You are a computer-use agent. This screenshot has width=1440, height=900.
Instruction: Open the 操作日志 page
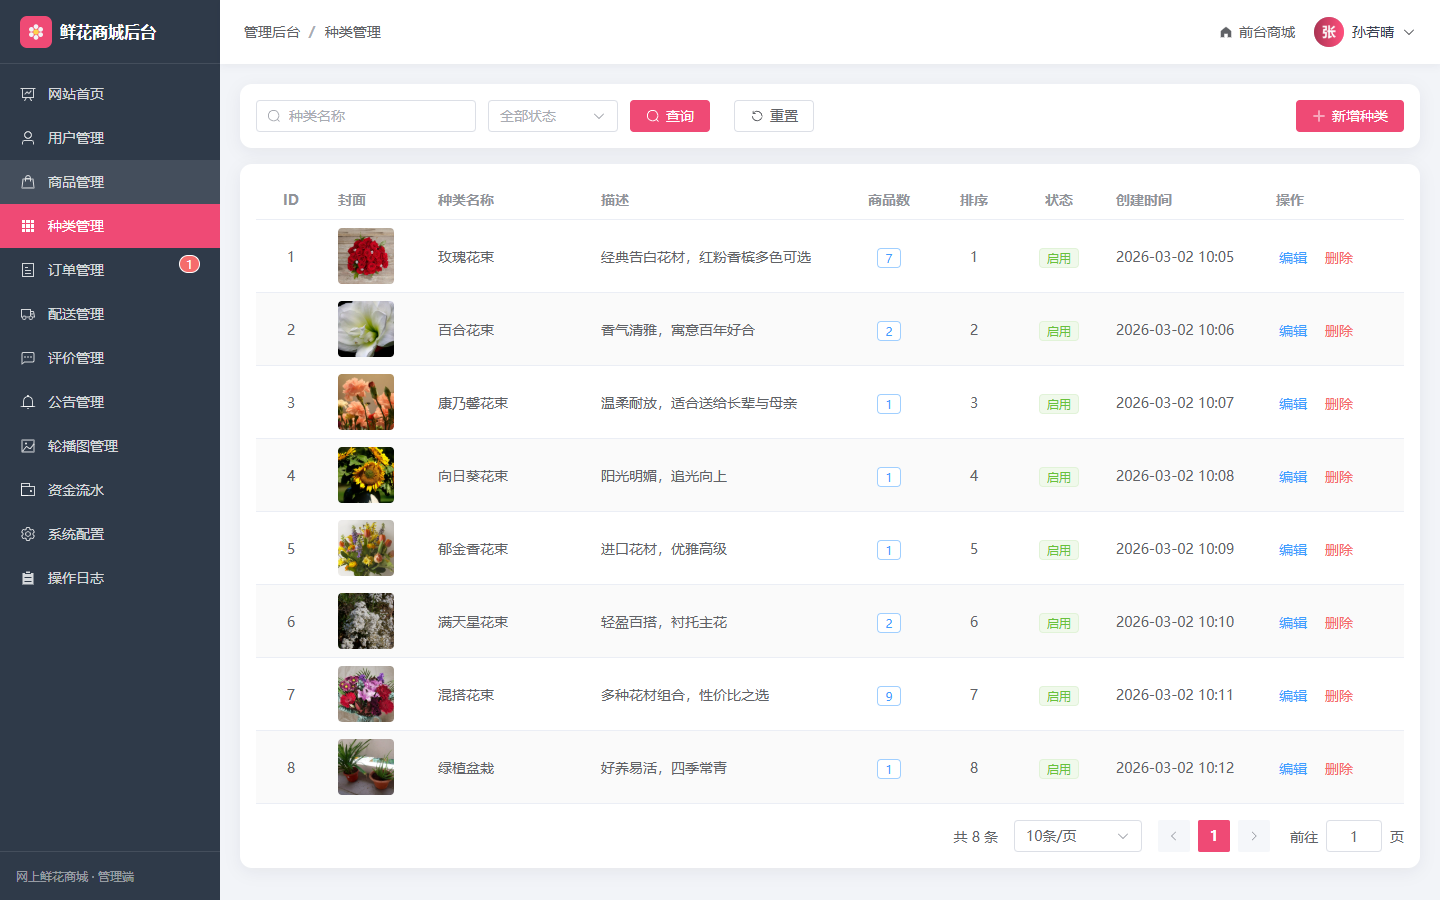pyautogui.click(x=110, y=578)
